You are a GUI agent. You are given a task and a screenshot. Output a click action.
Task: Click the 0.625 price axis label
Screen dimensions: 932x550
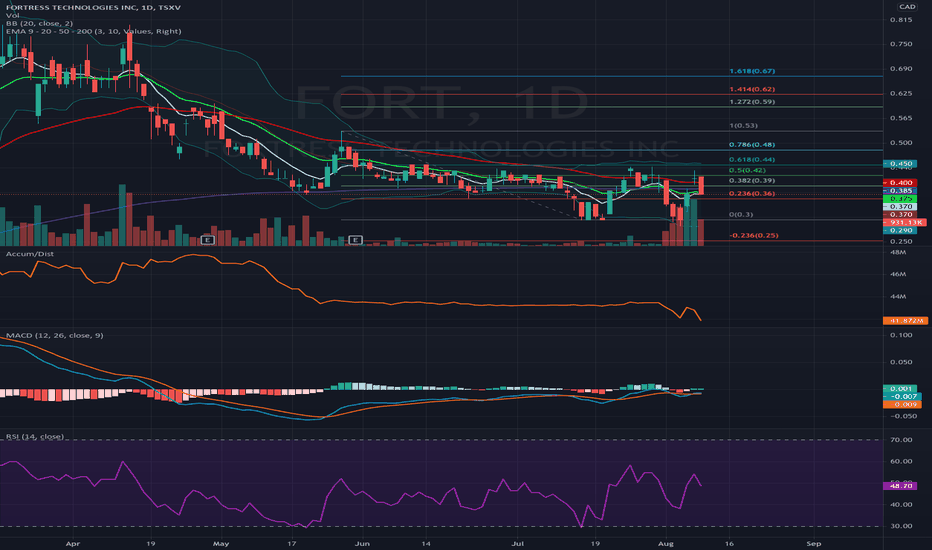click(901, 93)
